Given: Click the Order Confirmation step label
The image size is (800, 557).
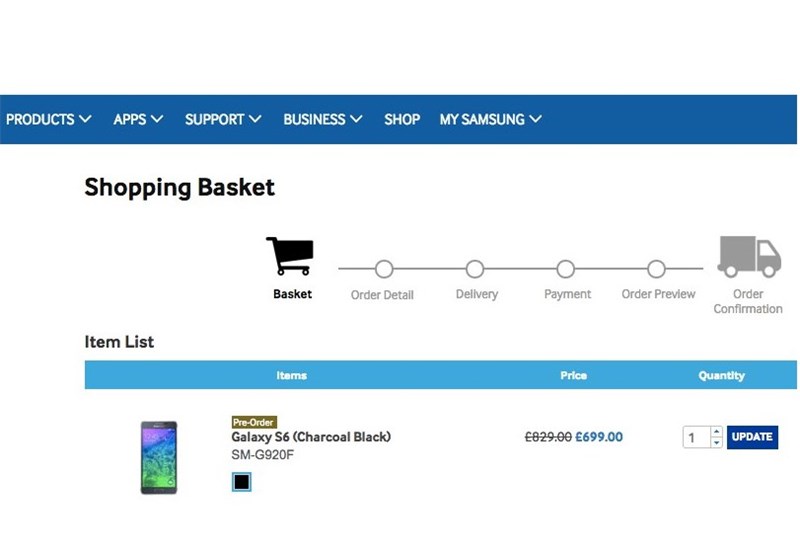Looking at the screenshot, I should [748, 301].
